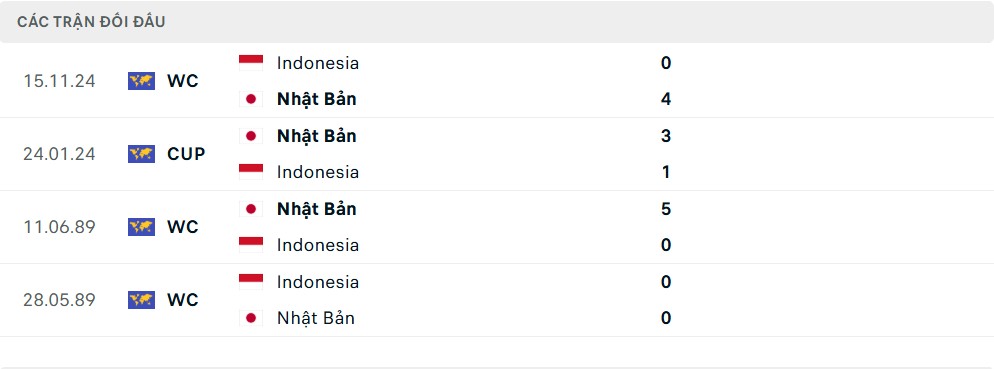Open Nhật Bản team in 11.06.89 match
This screenshot has height=369, width=994.
point(316,209)
